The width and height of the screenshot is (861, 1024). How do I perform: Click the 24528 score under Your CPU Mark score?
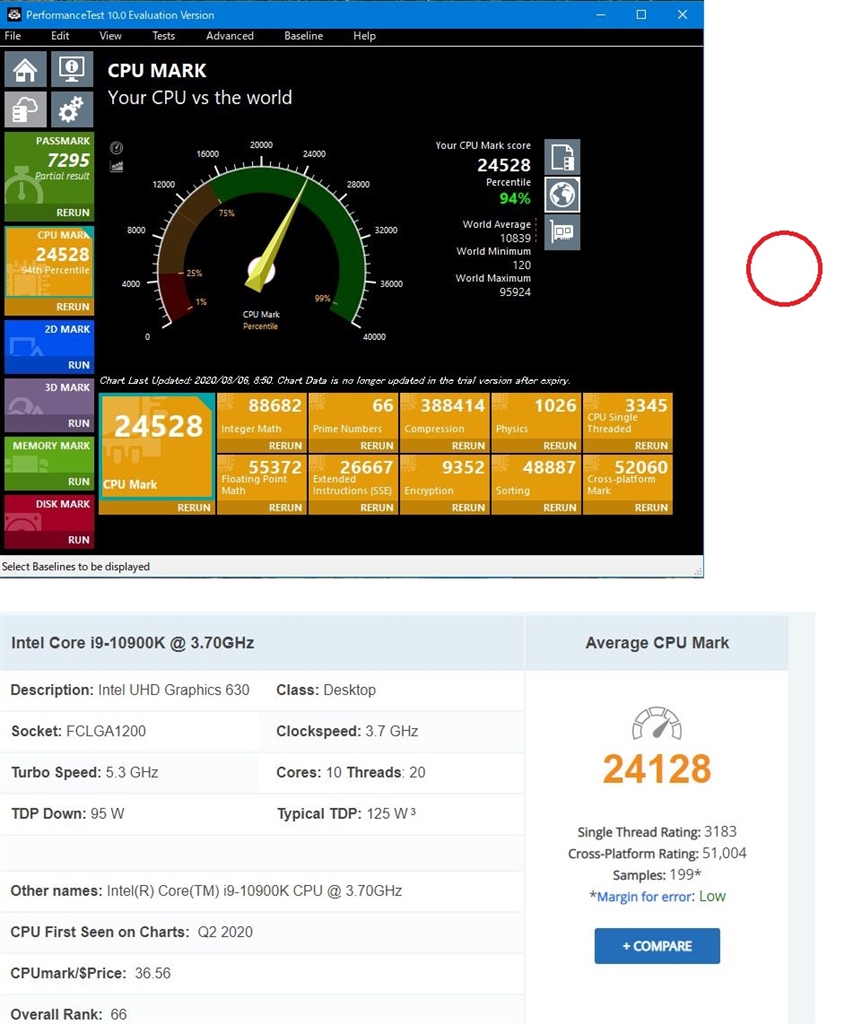(x=504, y=165)
